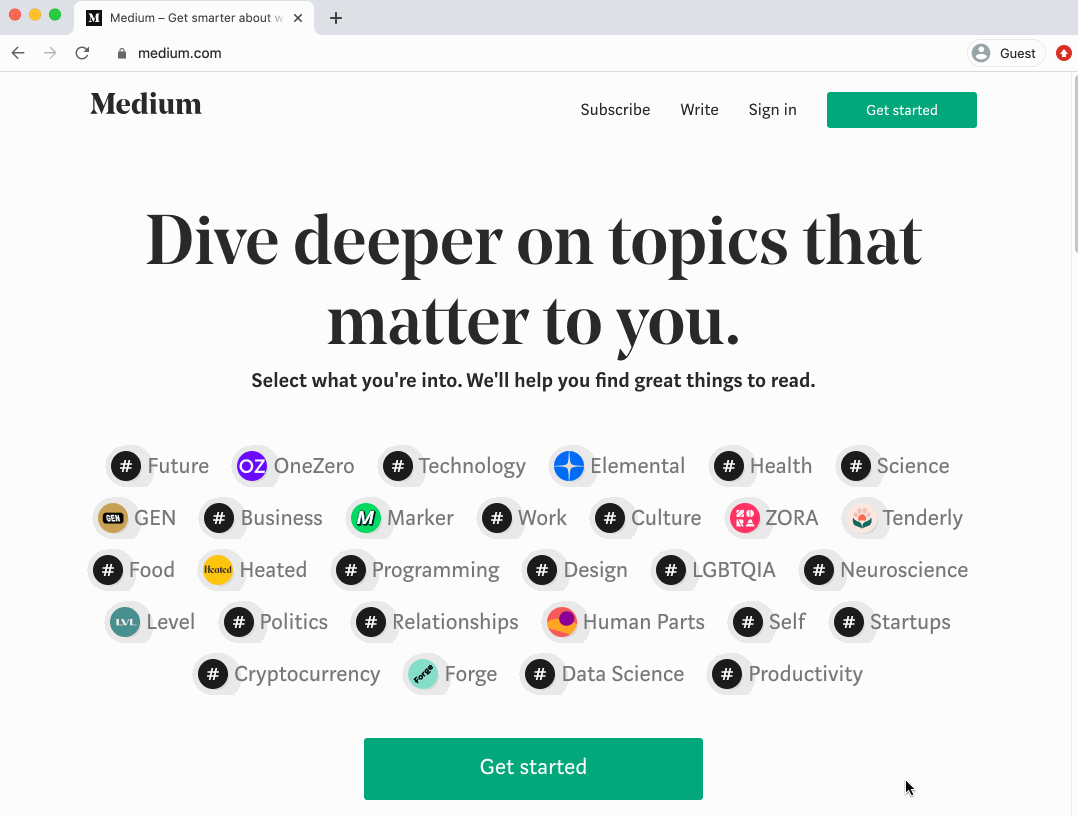The image size is (1078, 816).
Task: Click the red update arrow icon
Action: (x=1064, y=53)
